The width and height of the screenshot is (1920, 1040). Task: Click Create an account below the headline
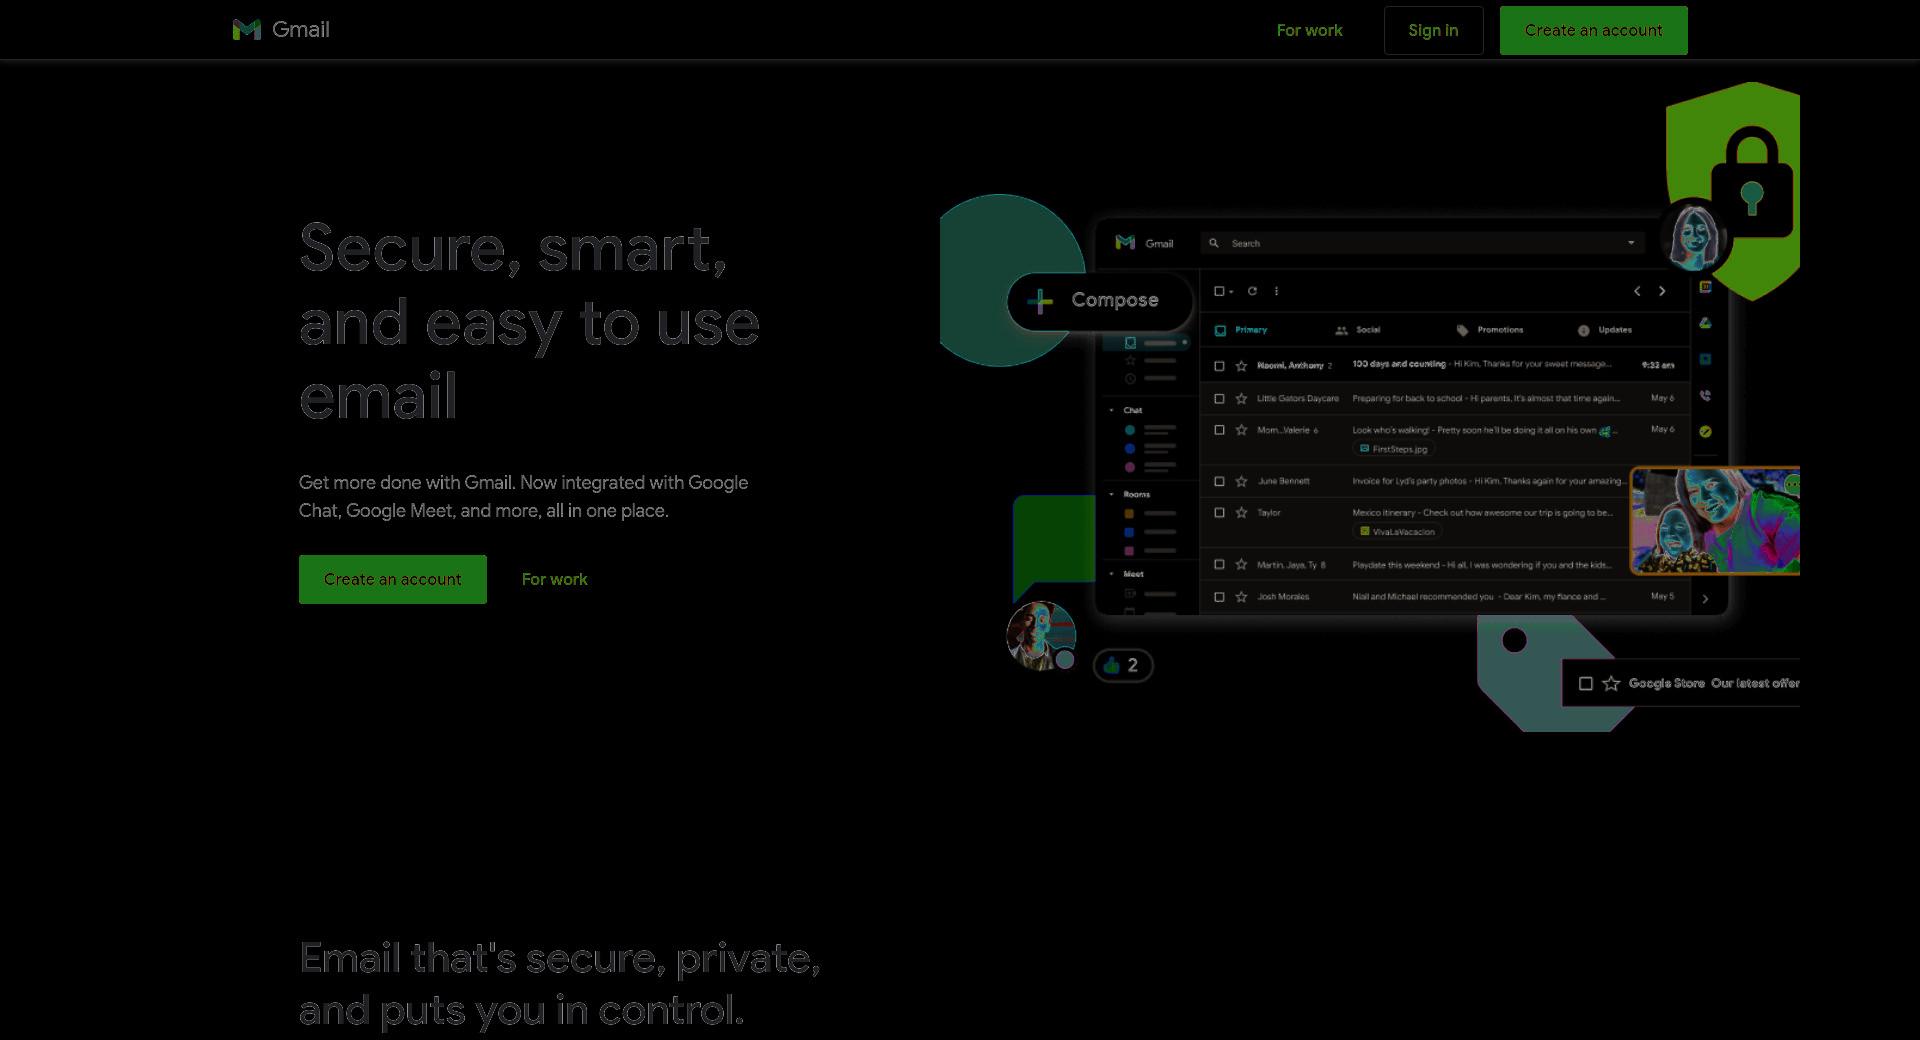pos(392,579)
